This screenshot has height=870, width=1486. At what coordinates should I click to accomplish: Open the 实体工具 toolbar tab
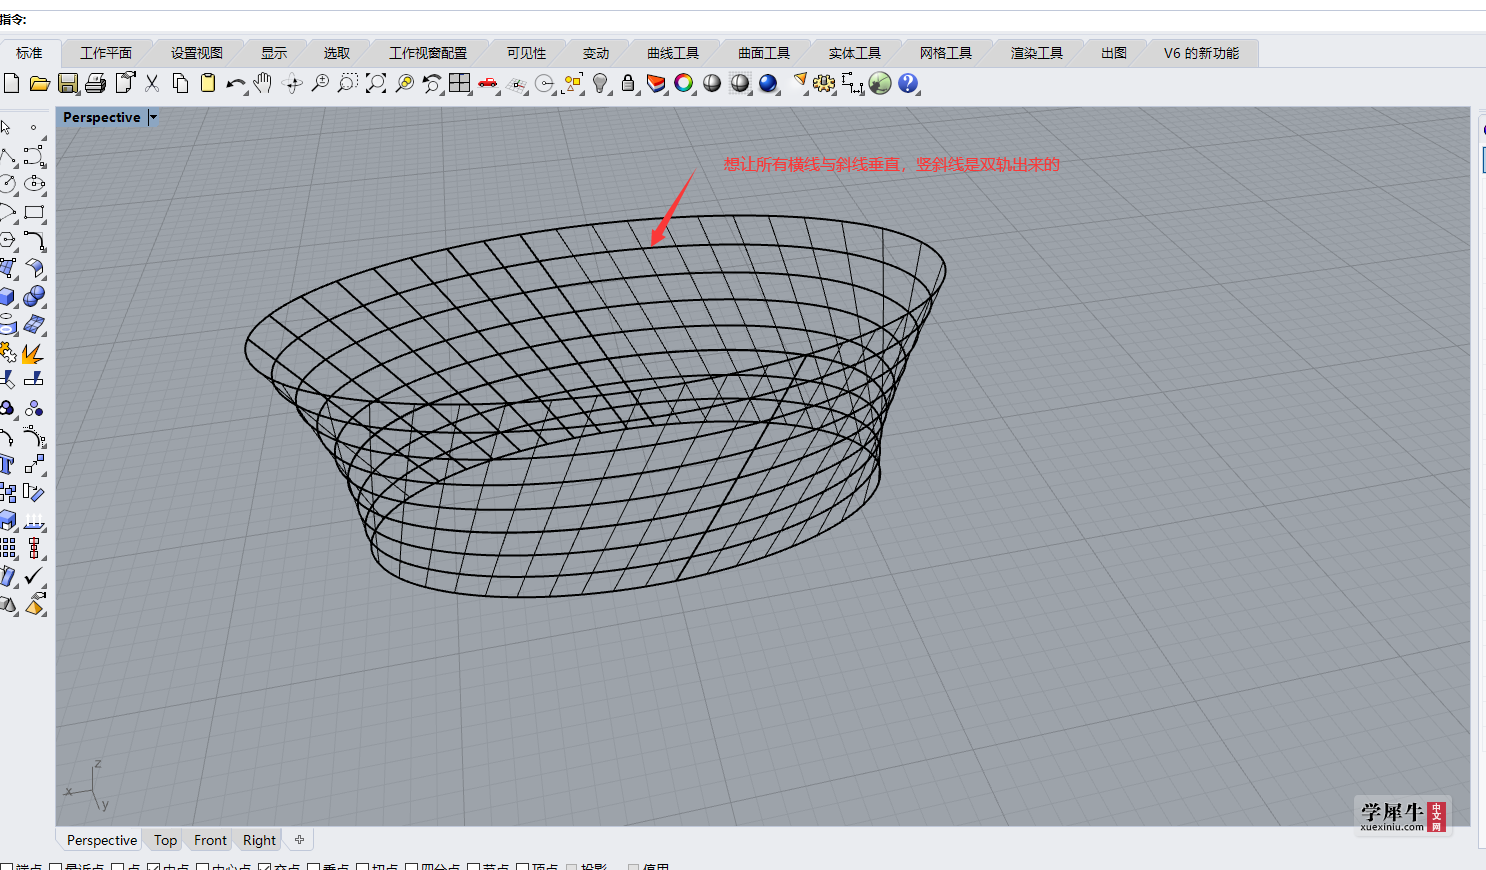coord(855,53)
